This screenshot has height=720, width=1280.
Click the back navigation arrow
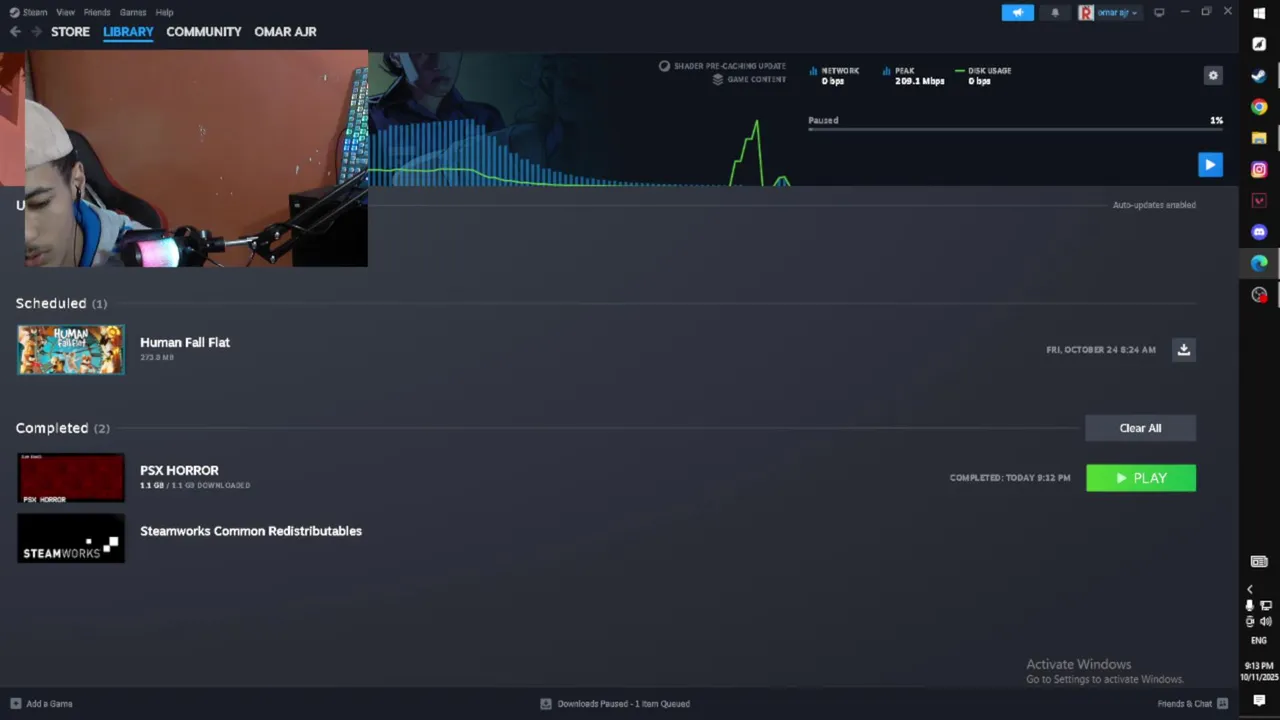pos(15,32)
